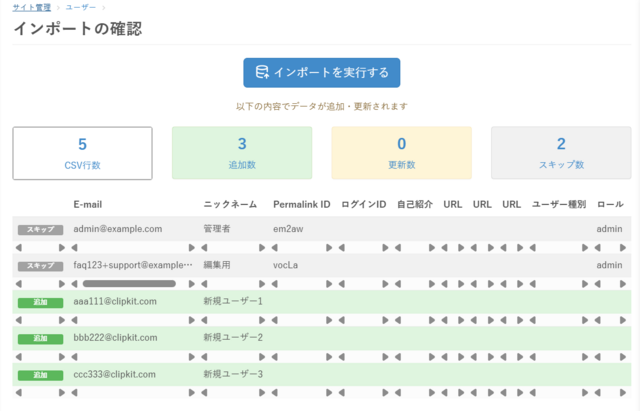Click the ニックネーム column header
Screen dimensions: 640x411
click(230, 204)
